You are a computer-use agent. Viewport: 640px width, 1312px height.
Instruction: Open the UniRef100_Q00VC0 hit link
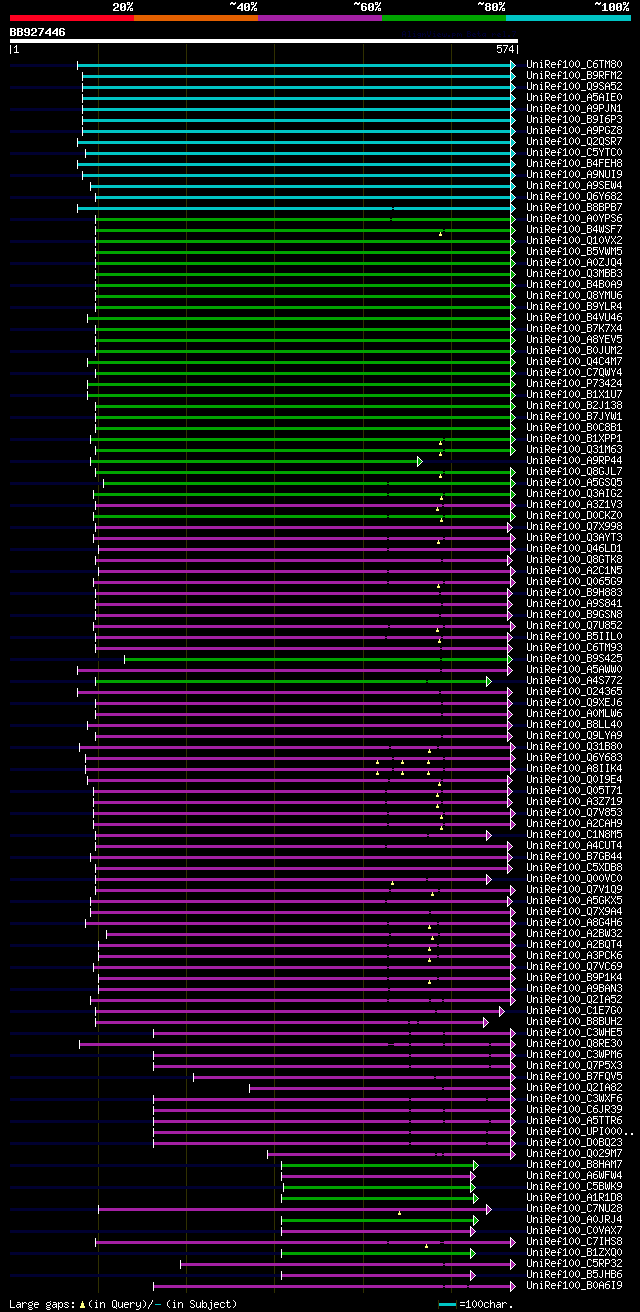[x=574, y=879]
